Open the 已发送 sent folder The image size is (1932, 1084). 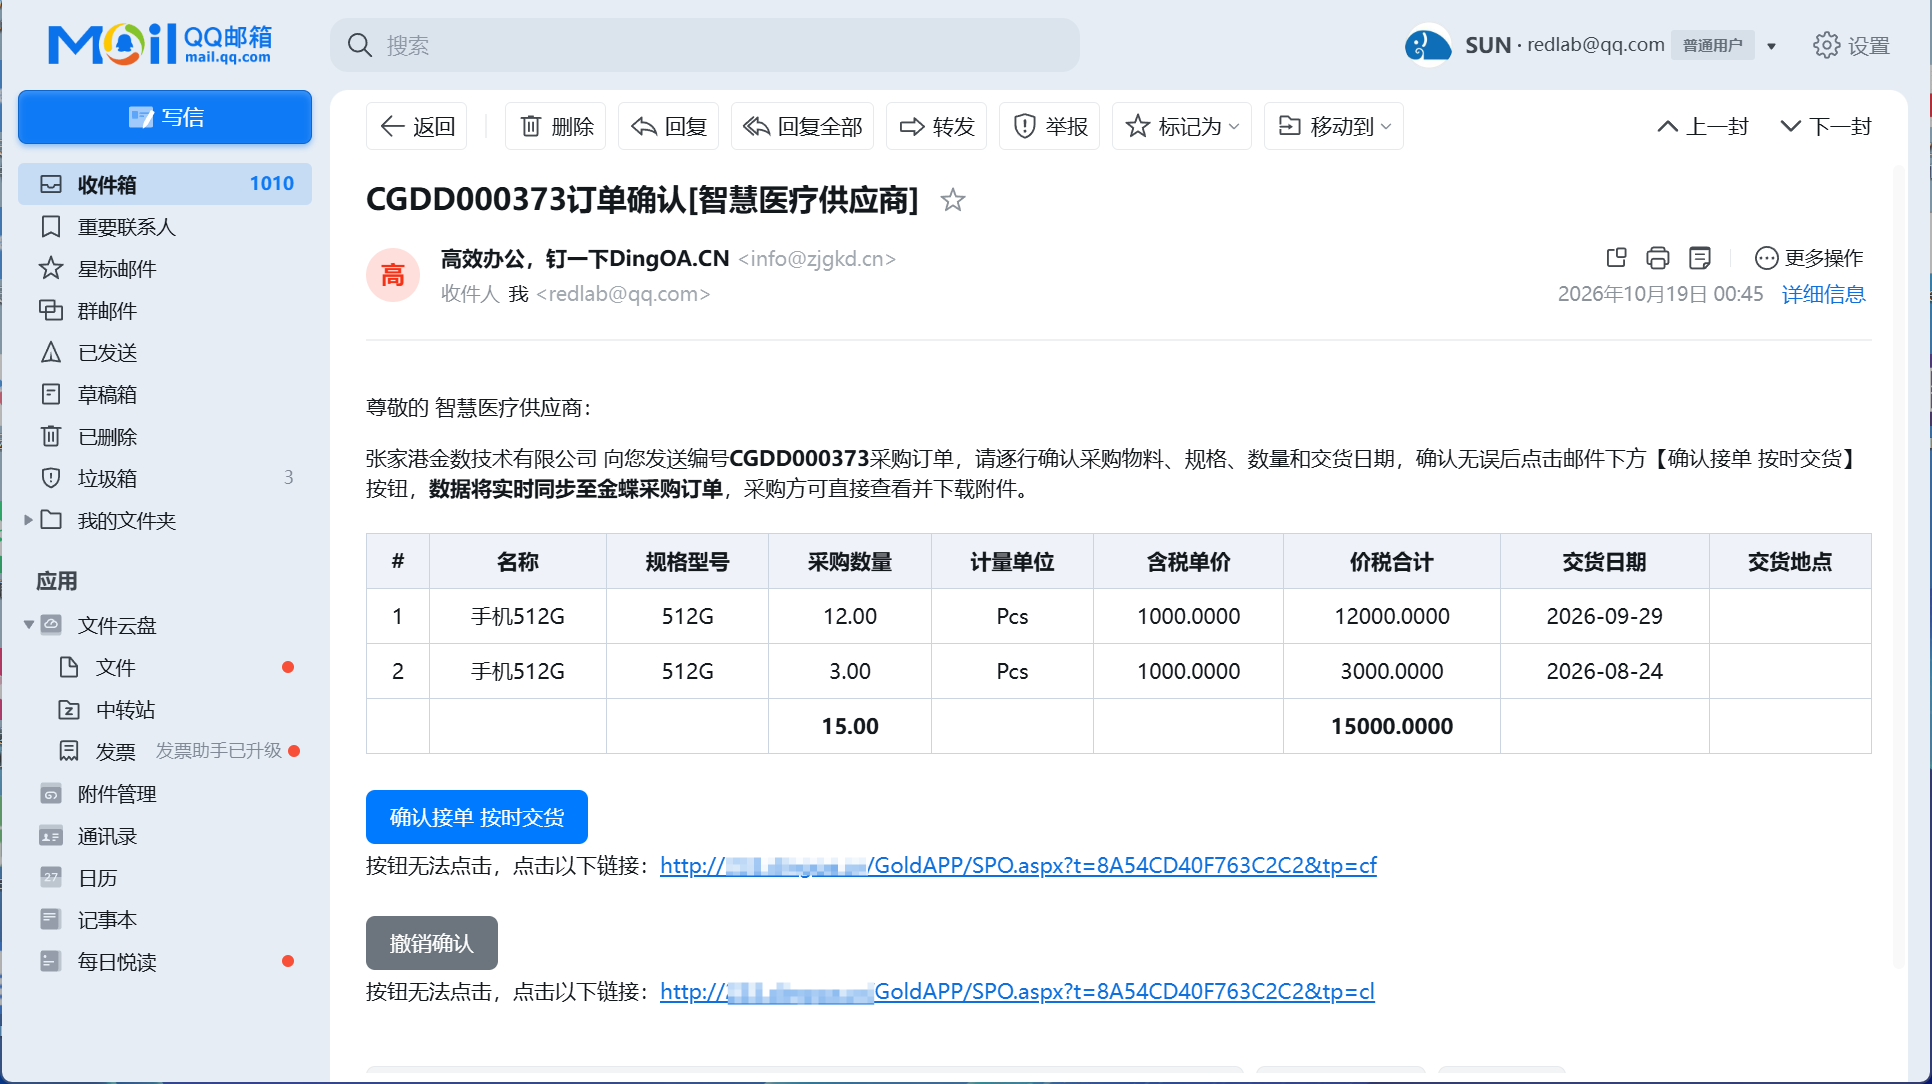(x=165, y=353)
